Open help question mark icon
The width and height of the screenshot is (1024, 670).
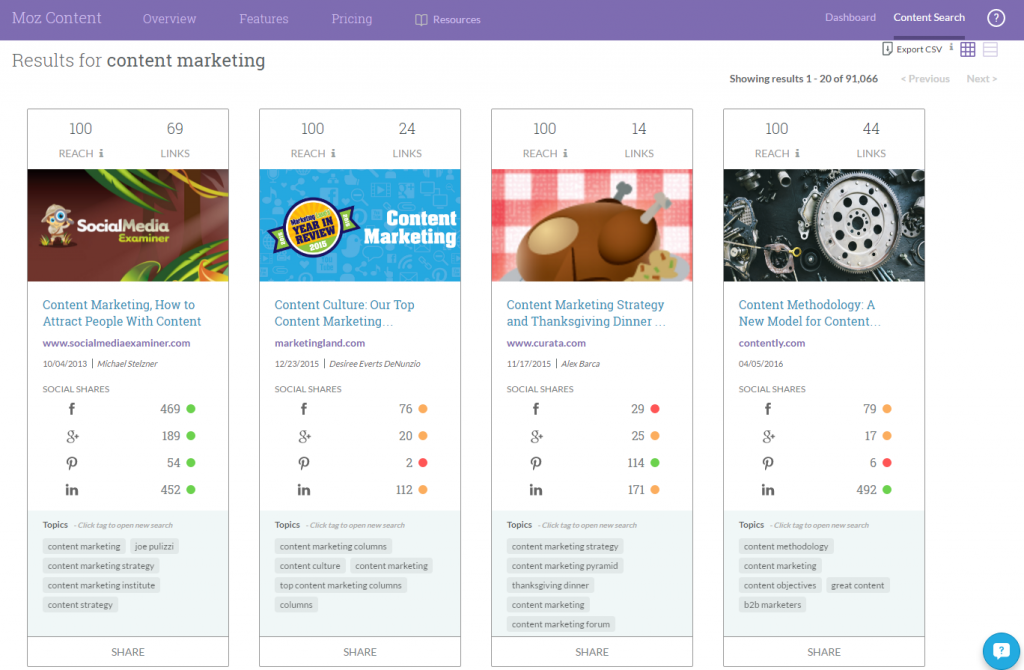tap(995, 18)
